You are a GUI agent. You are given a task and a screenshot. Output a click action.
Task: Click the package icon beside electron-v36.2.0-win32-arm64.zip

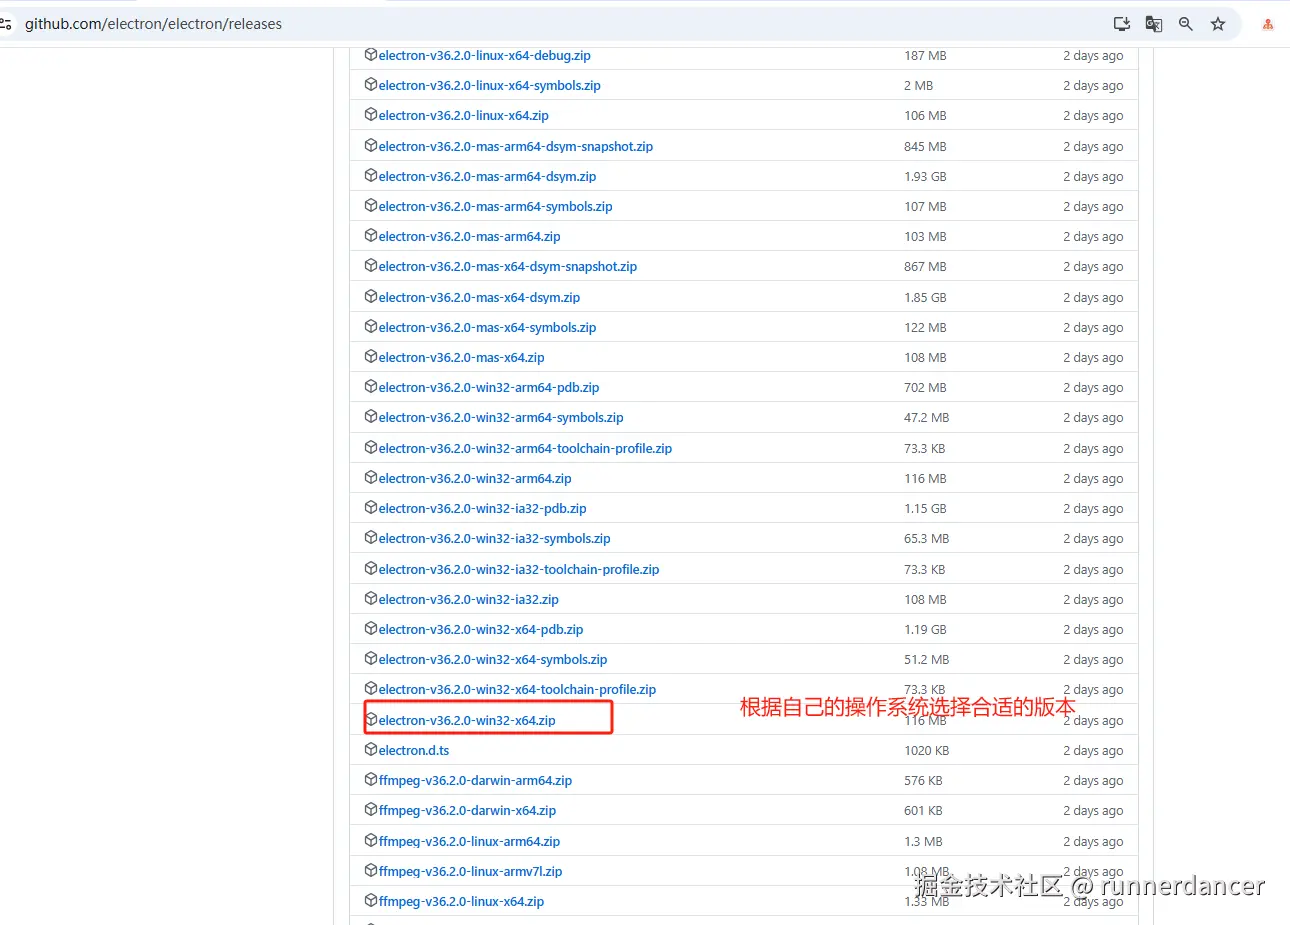371,478
